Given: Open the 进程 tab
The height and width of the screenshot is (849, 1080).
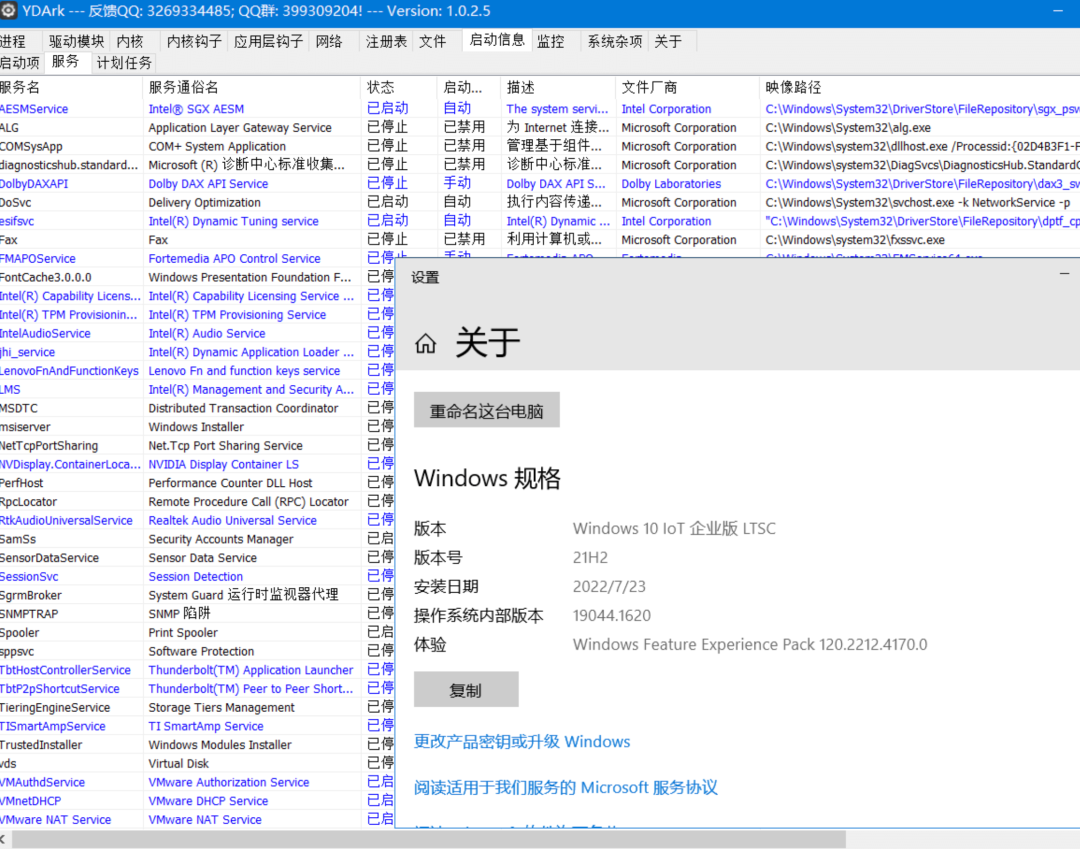Looking at the screenshot, I should pos(12,41).
